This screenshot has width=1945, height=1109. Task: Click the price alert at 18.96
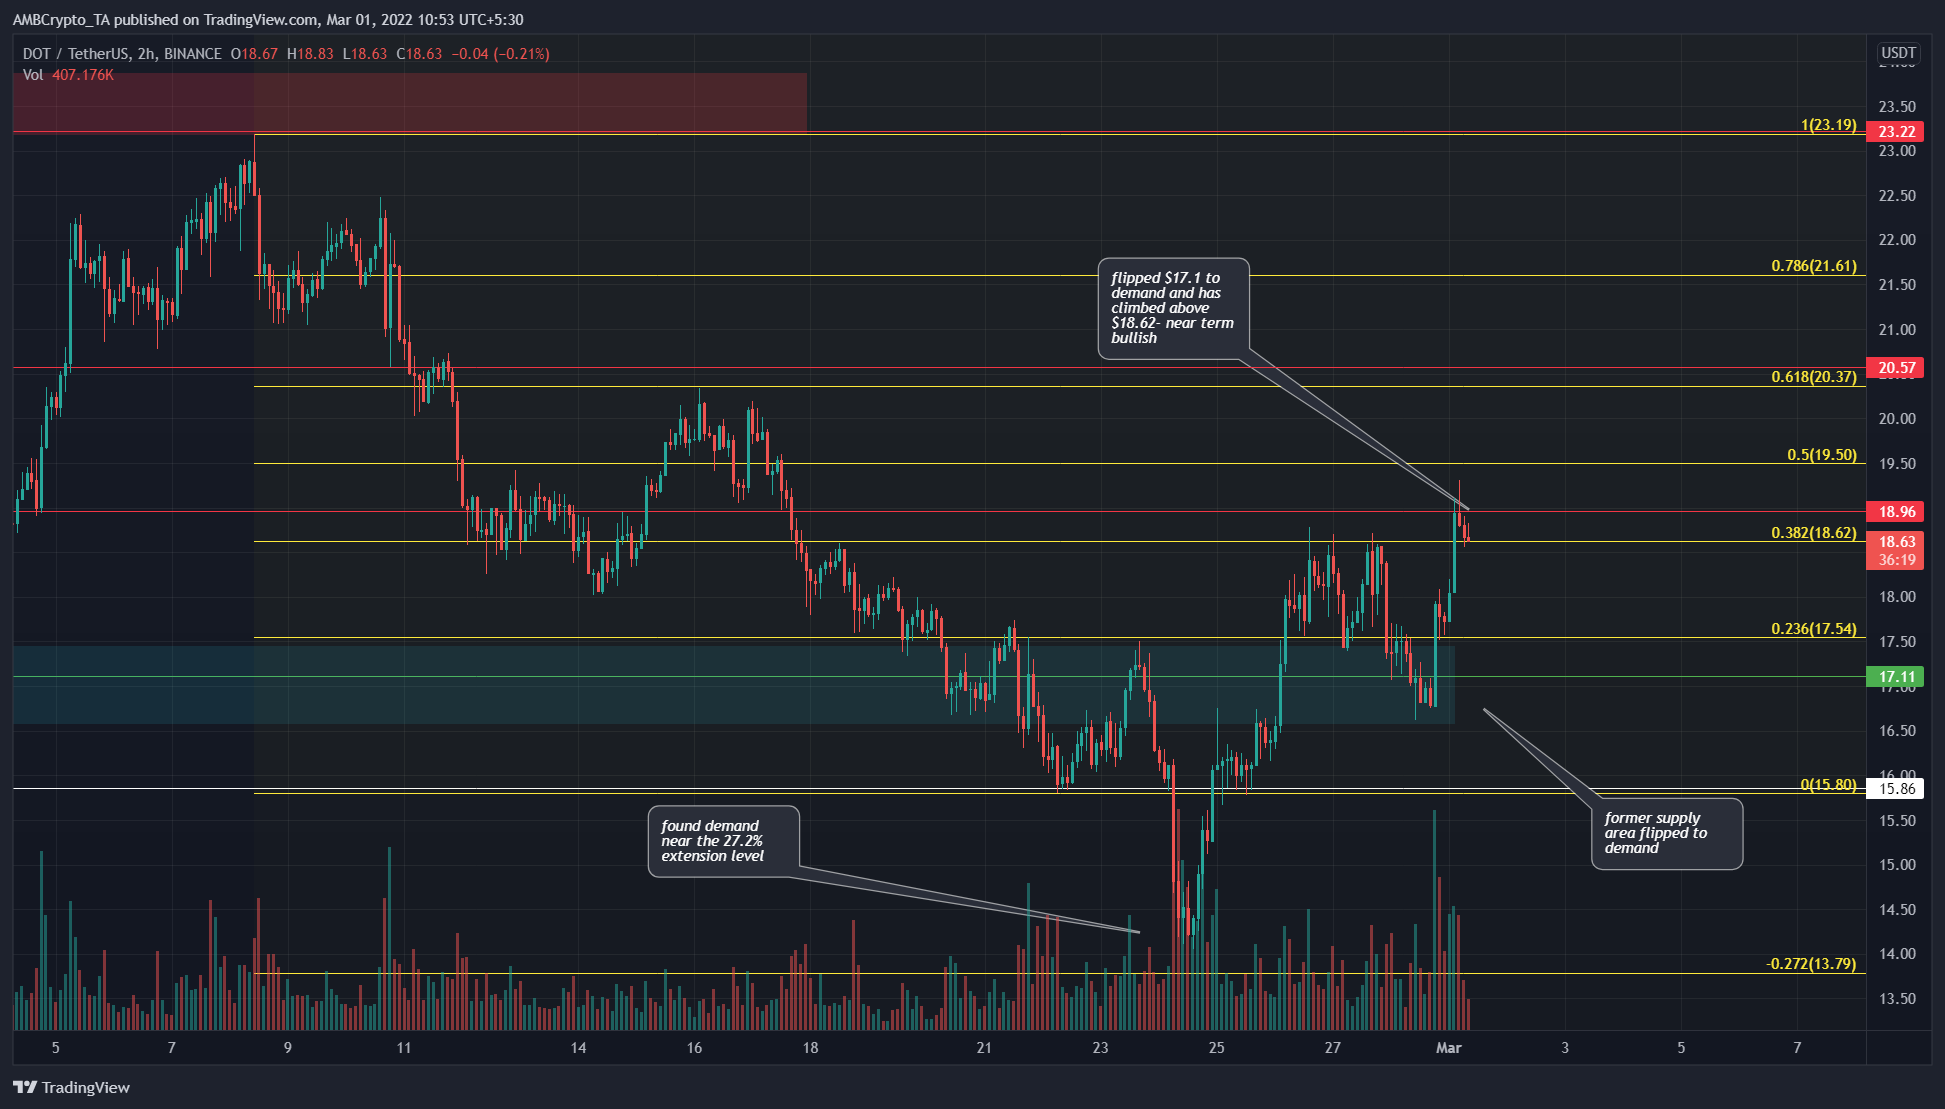point(1894,510)
